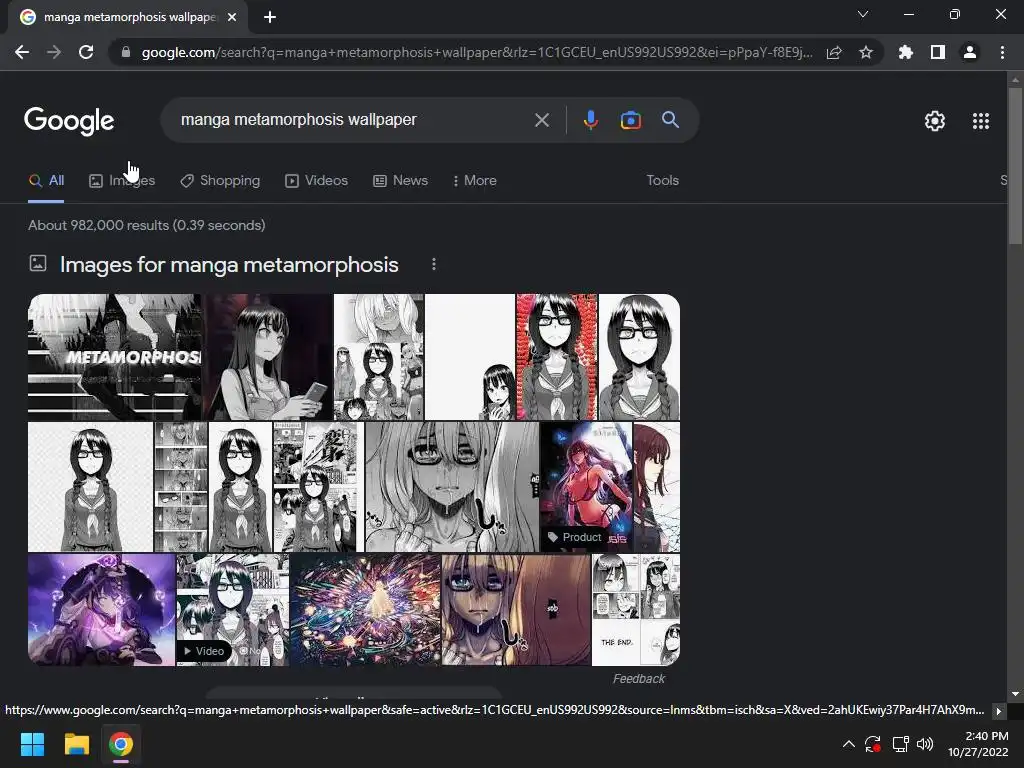
Task: View site info via the padlock icon
Action: click(x=126, y=52)
